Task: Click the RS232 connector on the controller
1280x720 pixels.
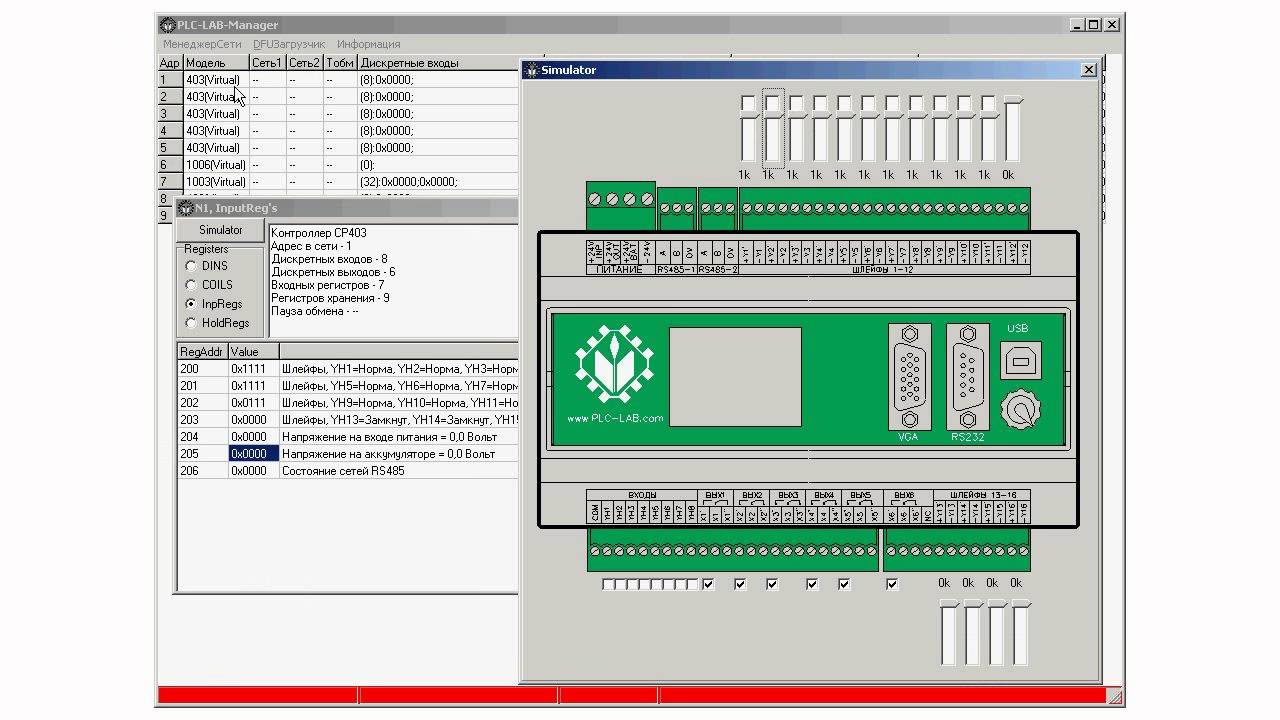Action: 967,377
